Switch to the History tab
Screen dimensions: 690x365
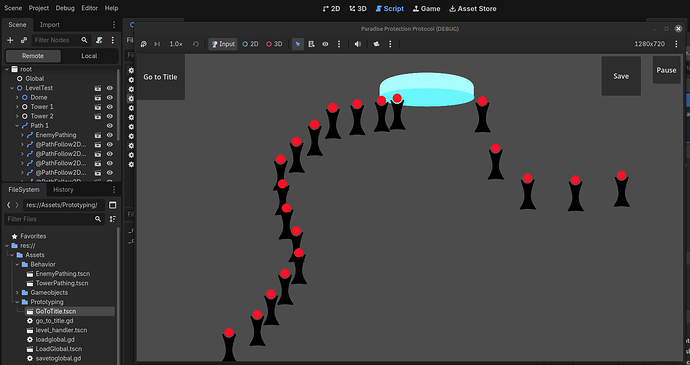63,190
